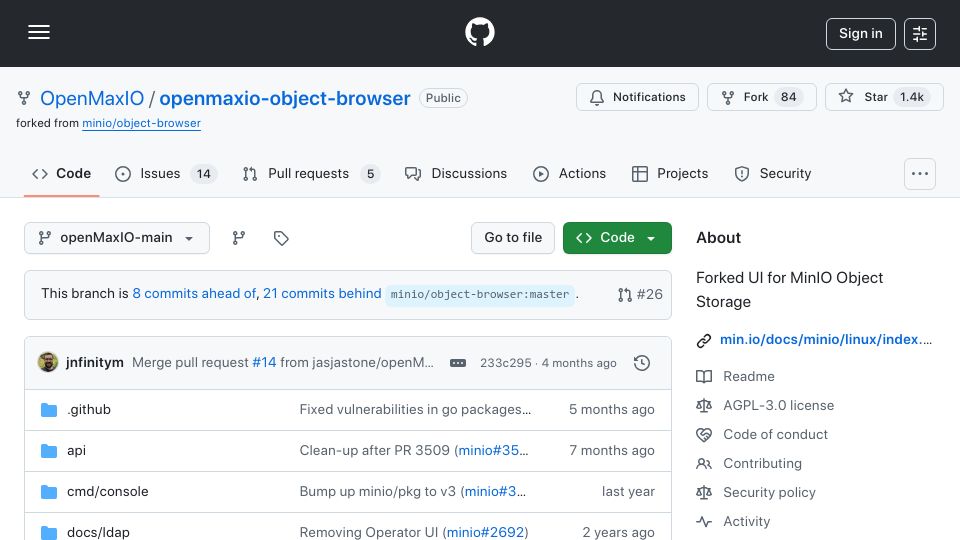Click the jnfinitym avatar

click(x=48, y=362)
